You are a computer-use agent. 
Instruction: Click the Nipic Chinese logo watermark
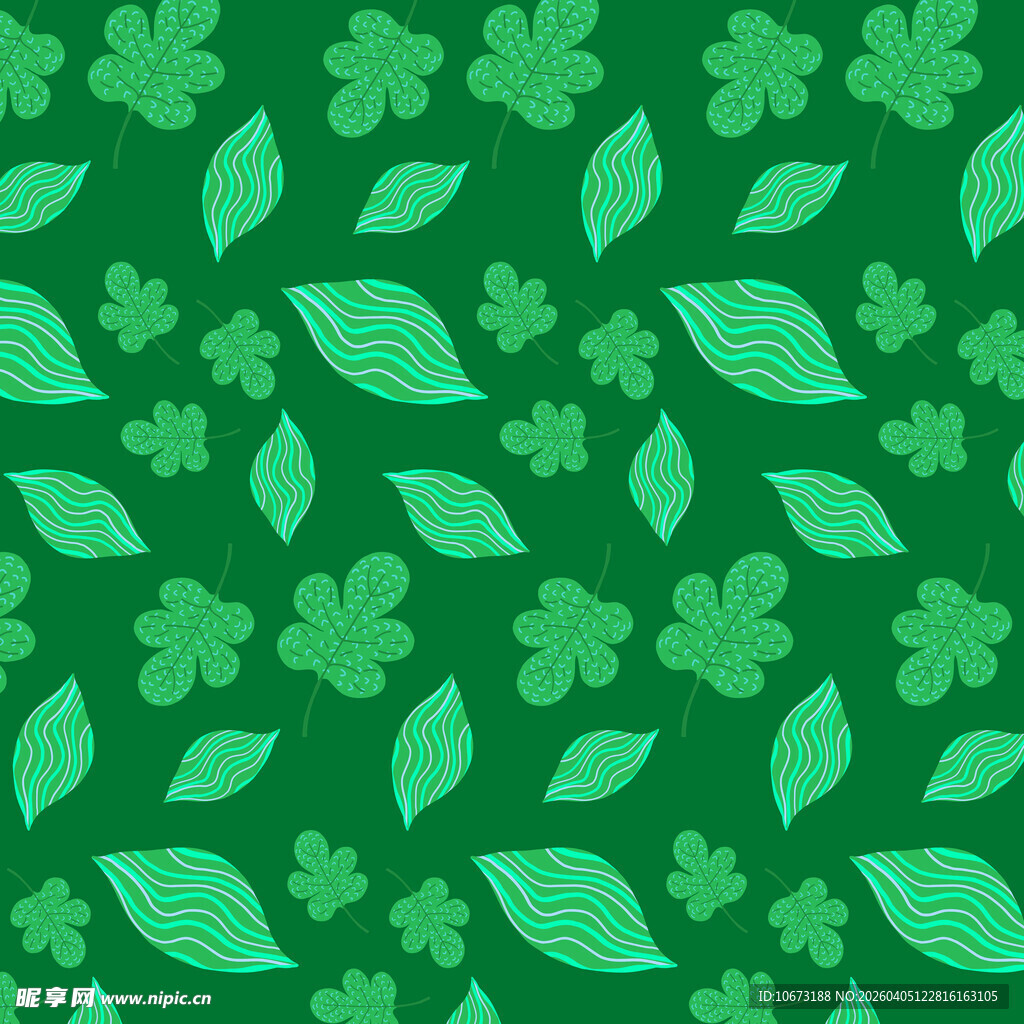pos(55,997)
